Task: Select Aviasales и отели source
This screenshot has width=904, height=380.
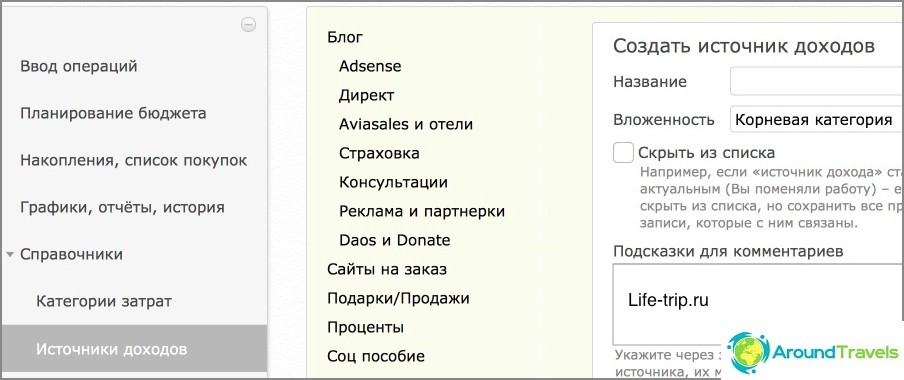Action: pos(406,124)
